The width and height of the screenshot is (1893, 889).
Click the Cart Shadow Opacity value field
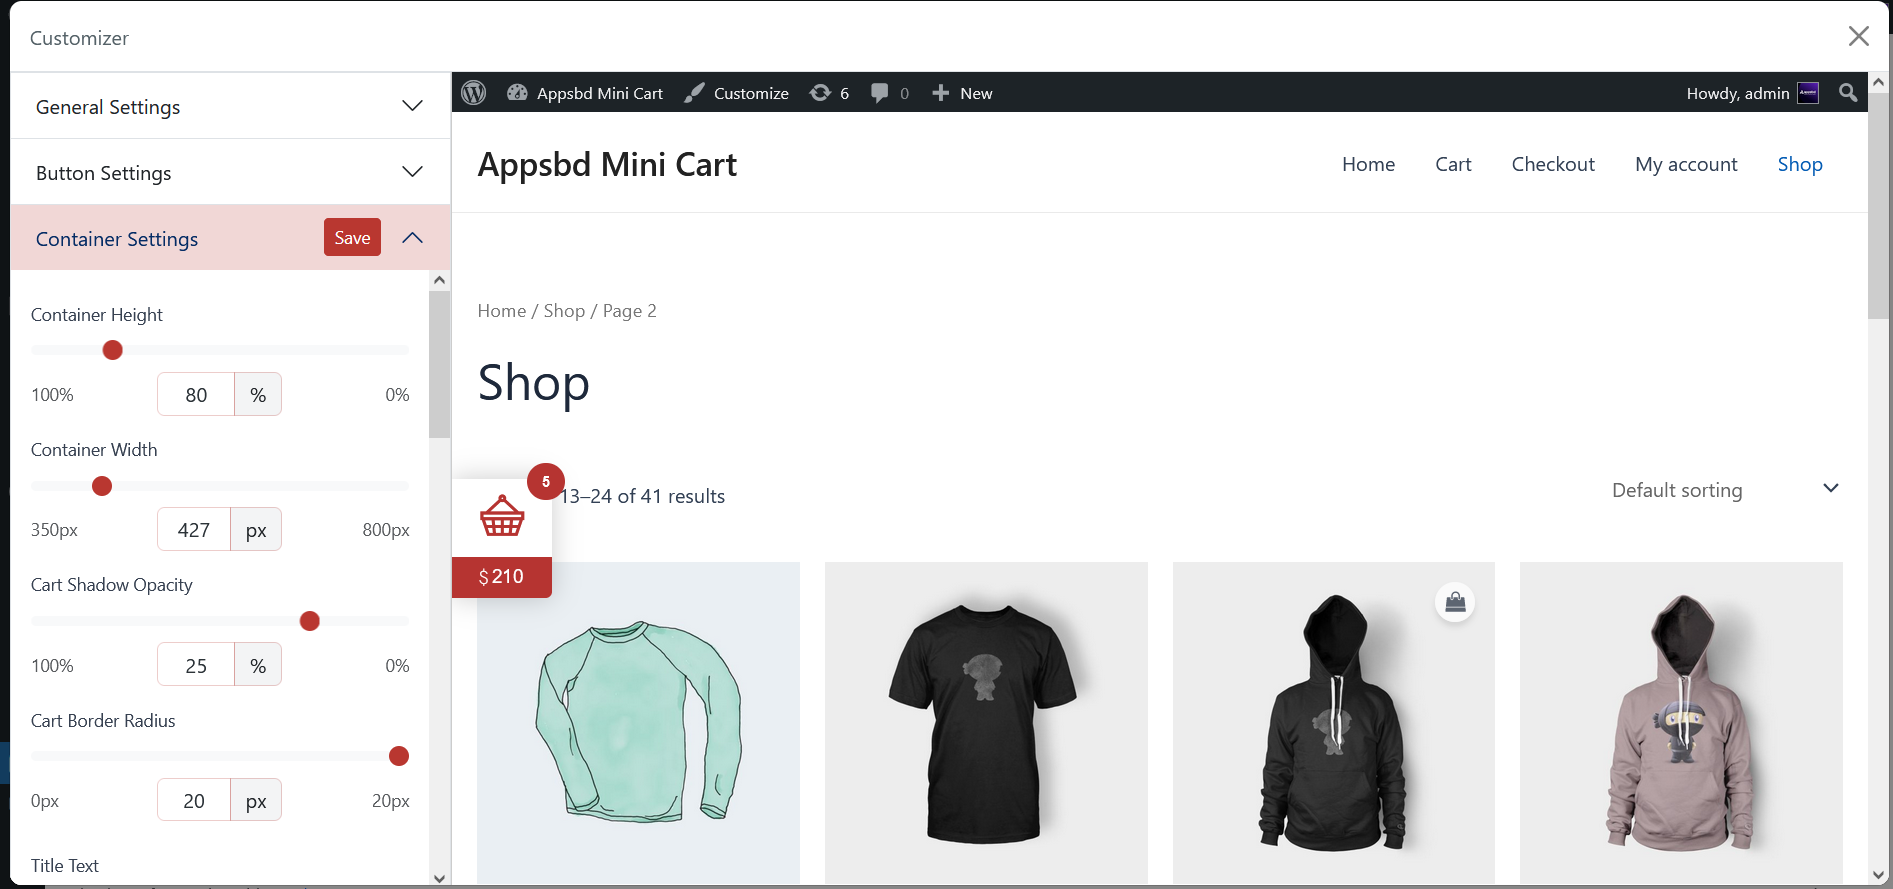(196, 666)
